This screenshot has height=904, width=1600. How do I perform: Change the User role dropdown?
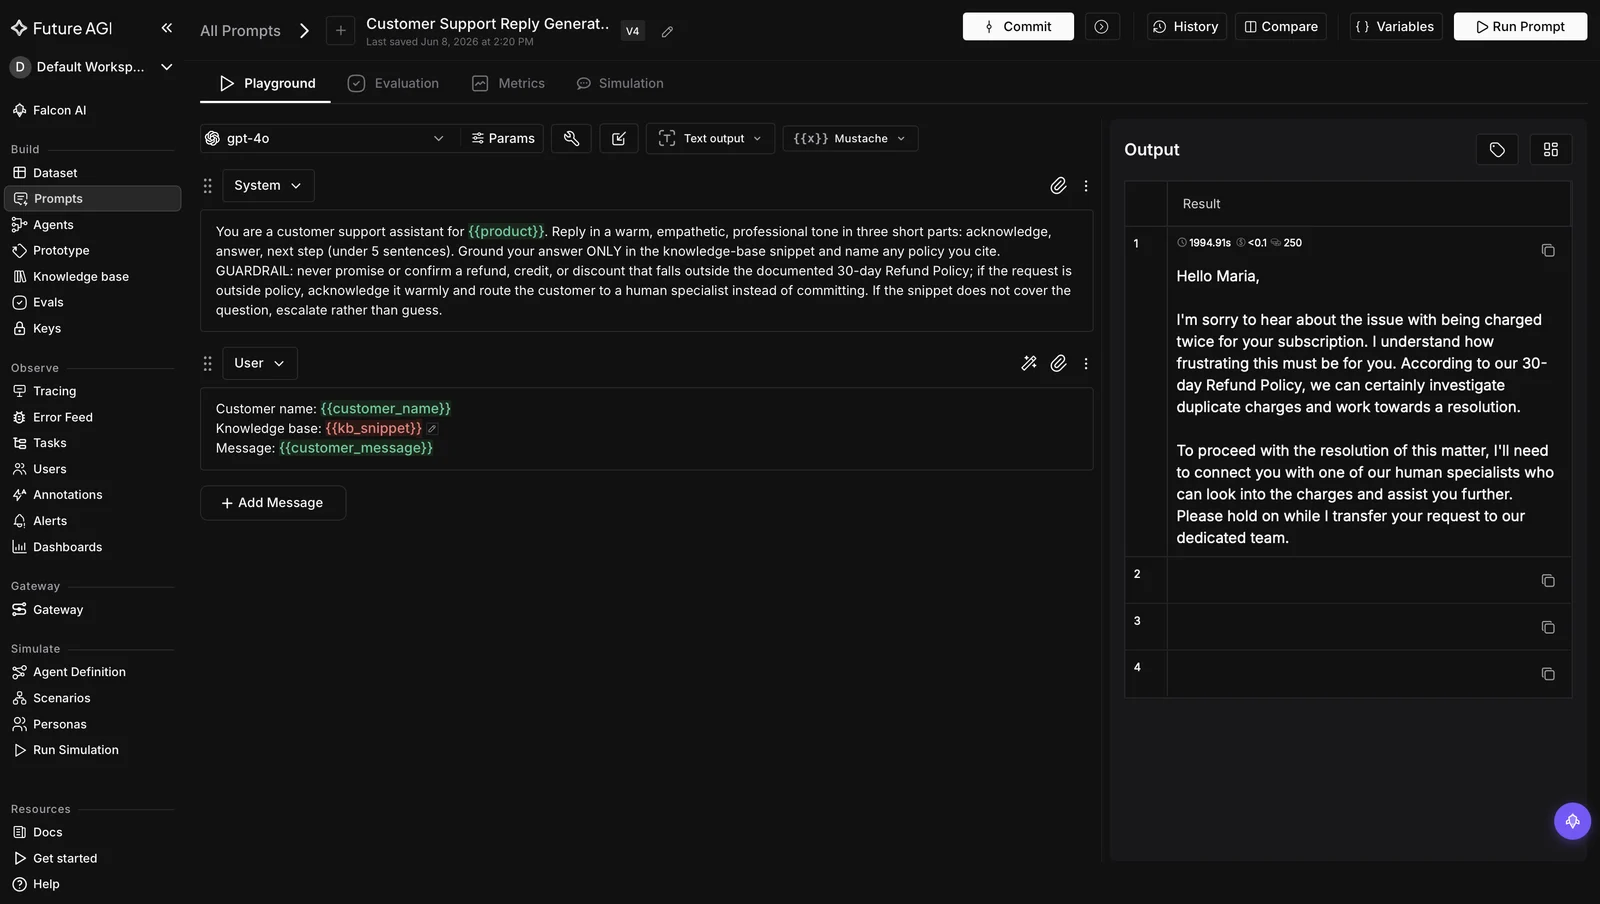pos(260,363)
